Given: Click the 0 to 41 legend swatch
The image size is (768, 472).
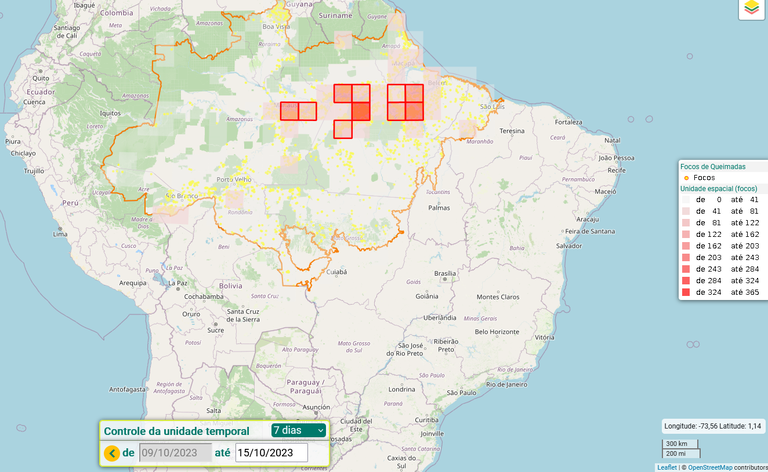Looking at the screenshot, I should 686,200.
